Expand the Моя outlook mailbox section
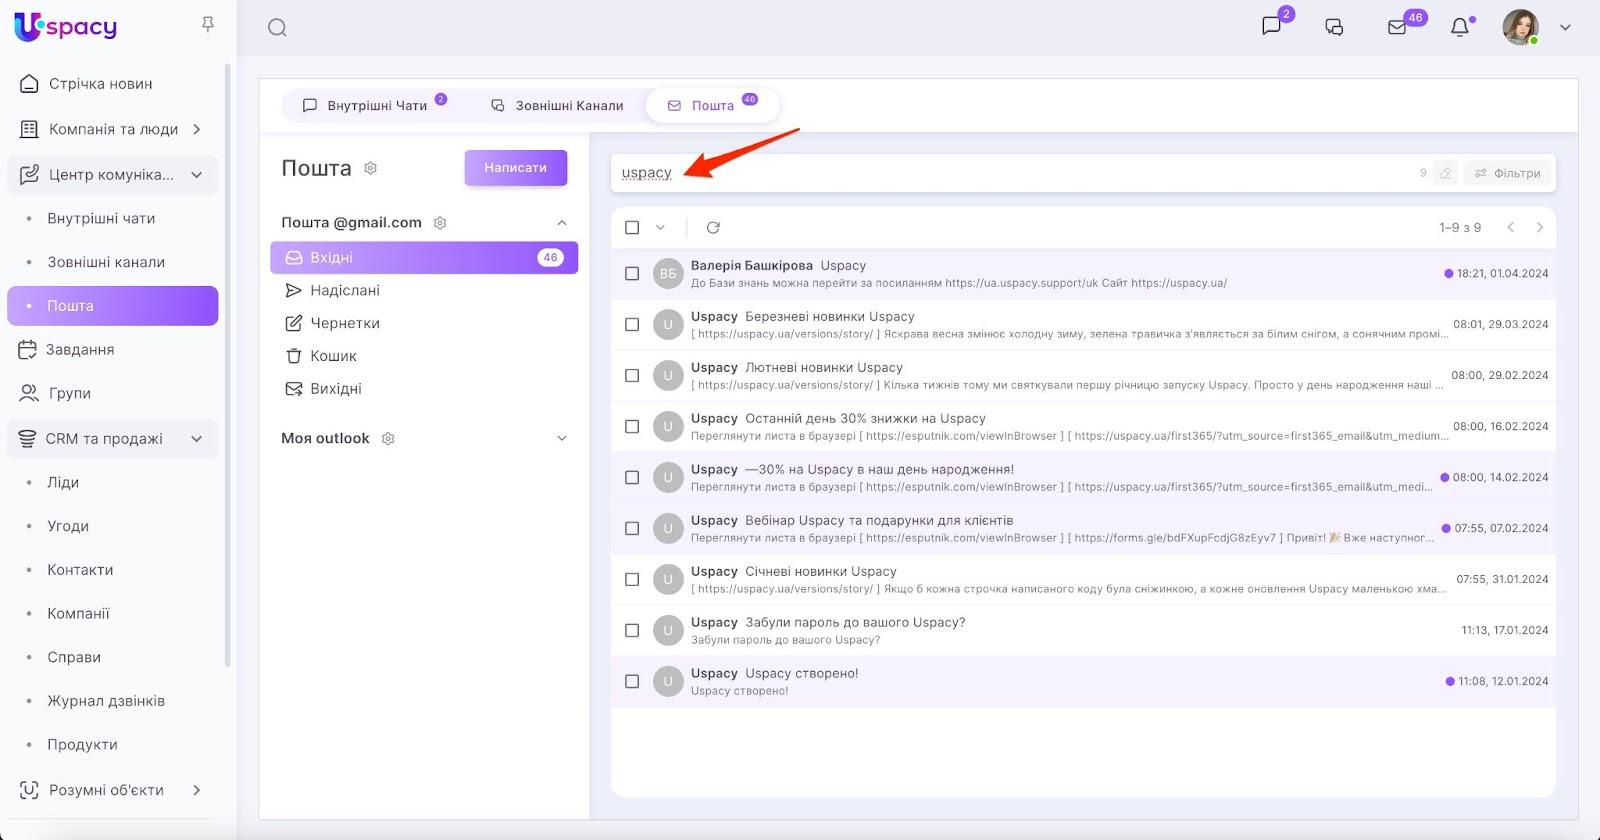Screen dimensions: 1600x840 561,439
